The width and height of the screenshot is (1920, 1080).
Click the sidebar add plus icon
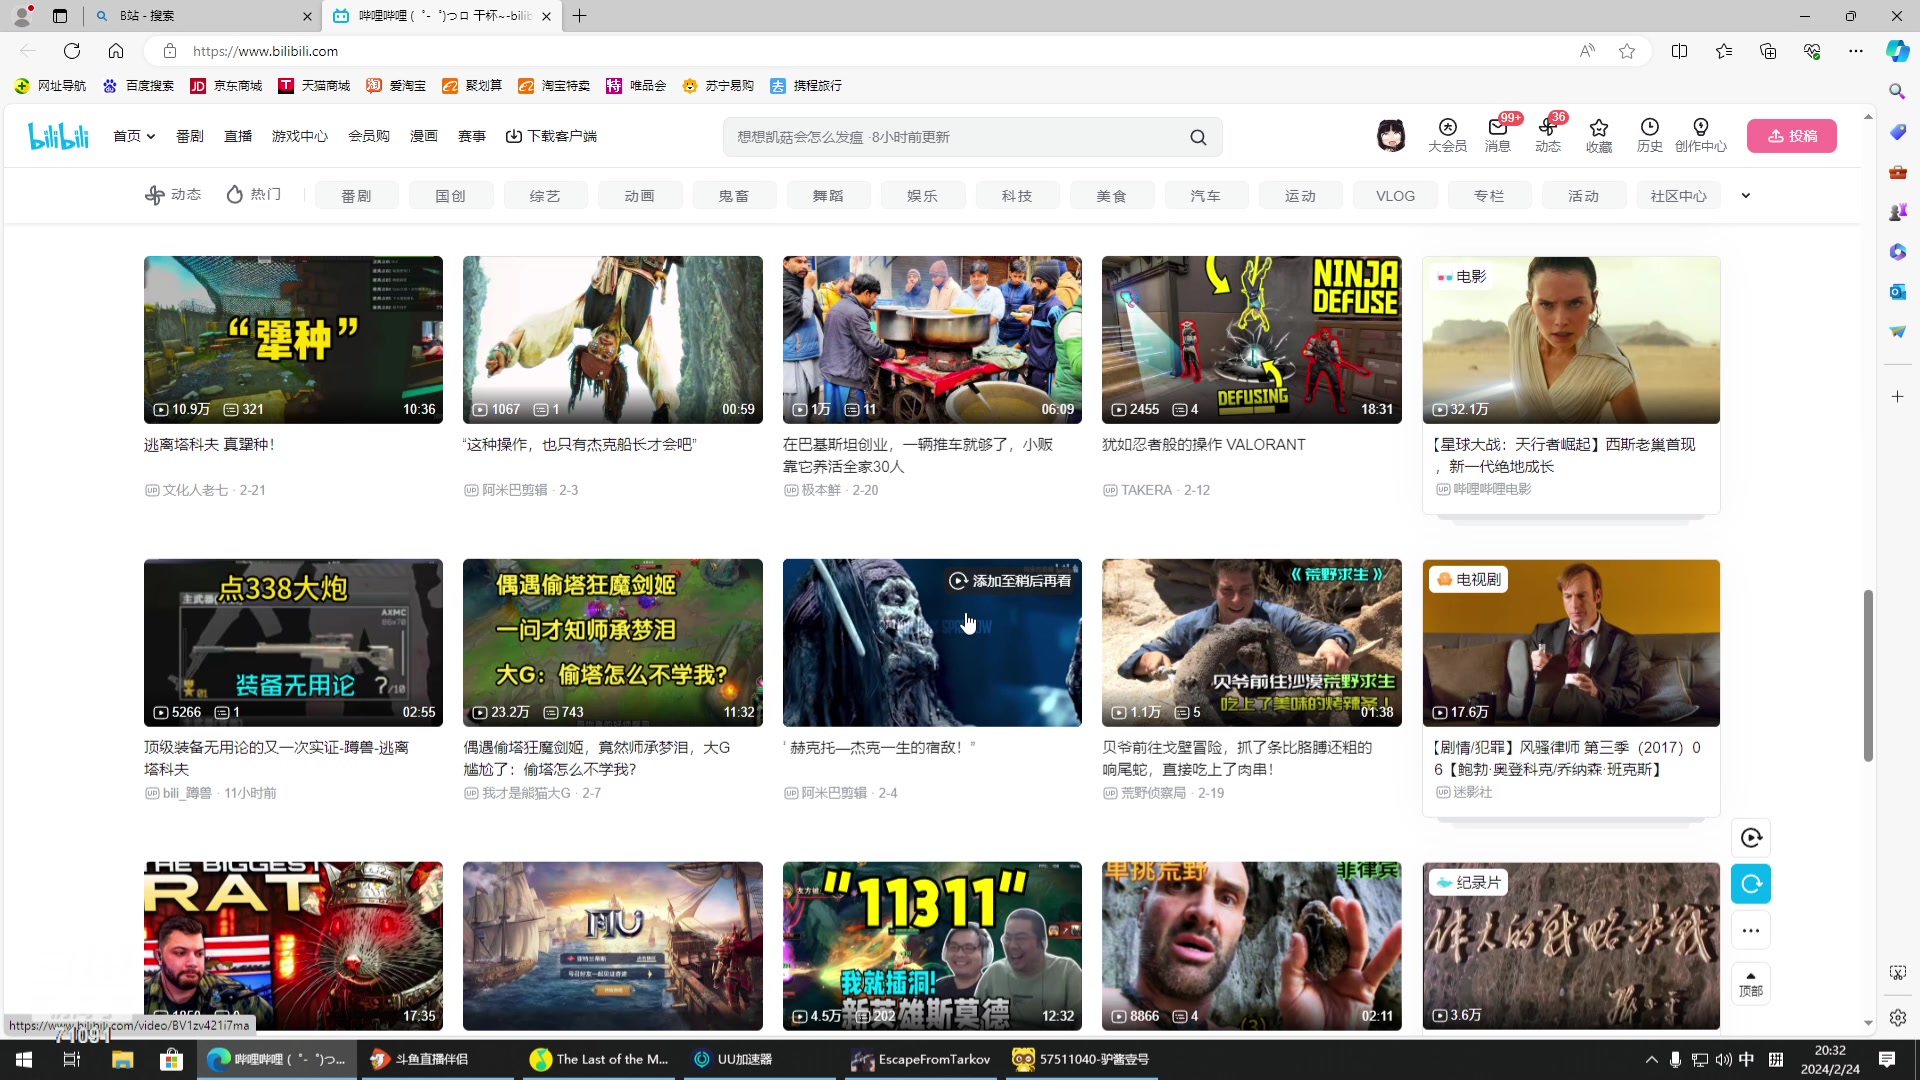(x=1897, y=397)
